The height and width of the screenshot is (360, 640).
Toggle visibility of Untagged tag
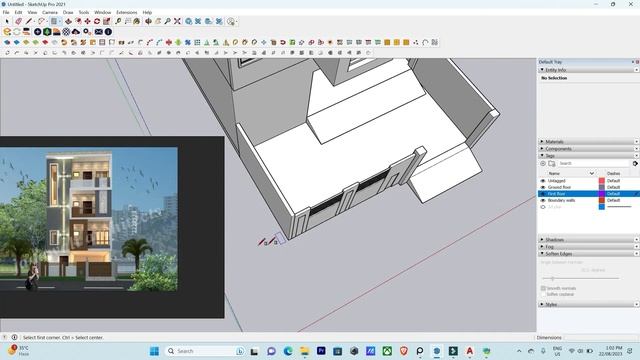(x=543, y=180)
